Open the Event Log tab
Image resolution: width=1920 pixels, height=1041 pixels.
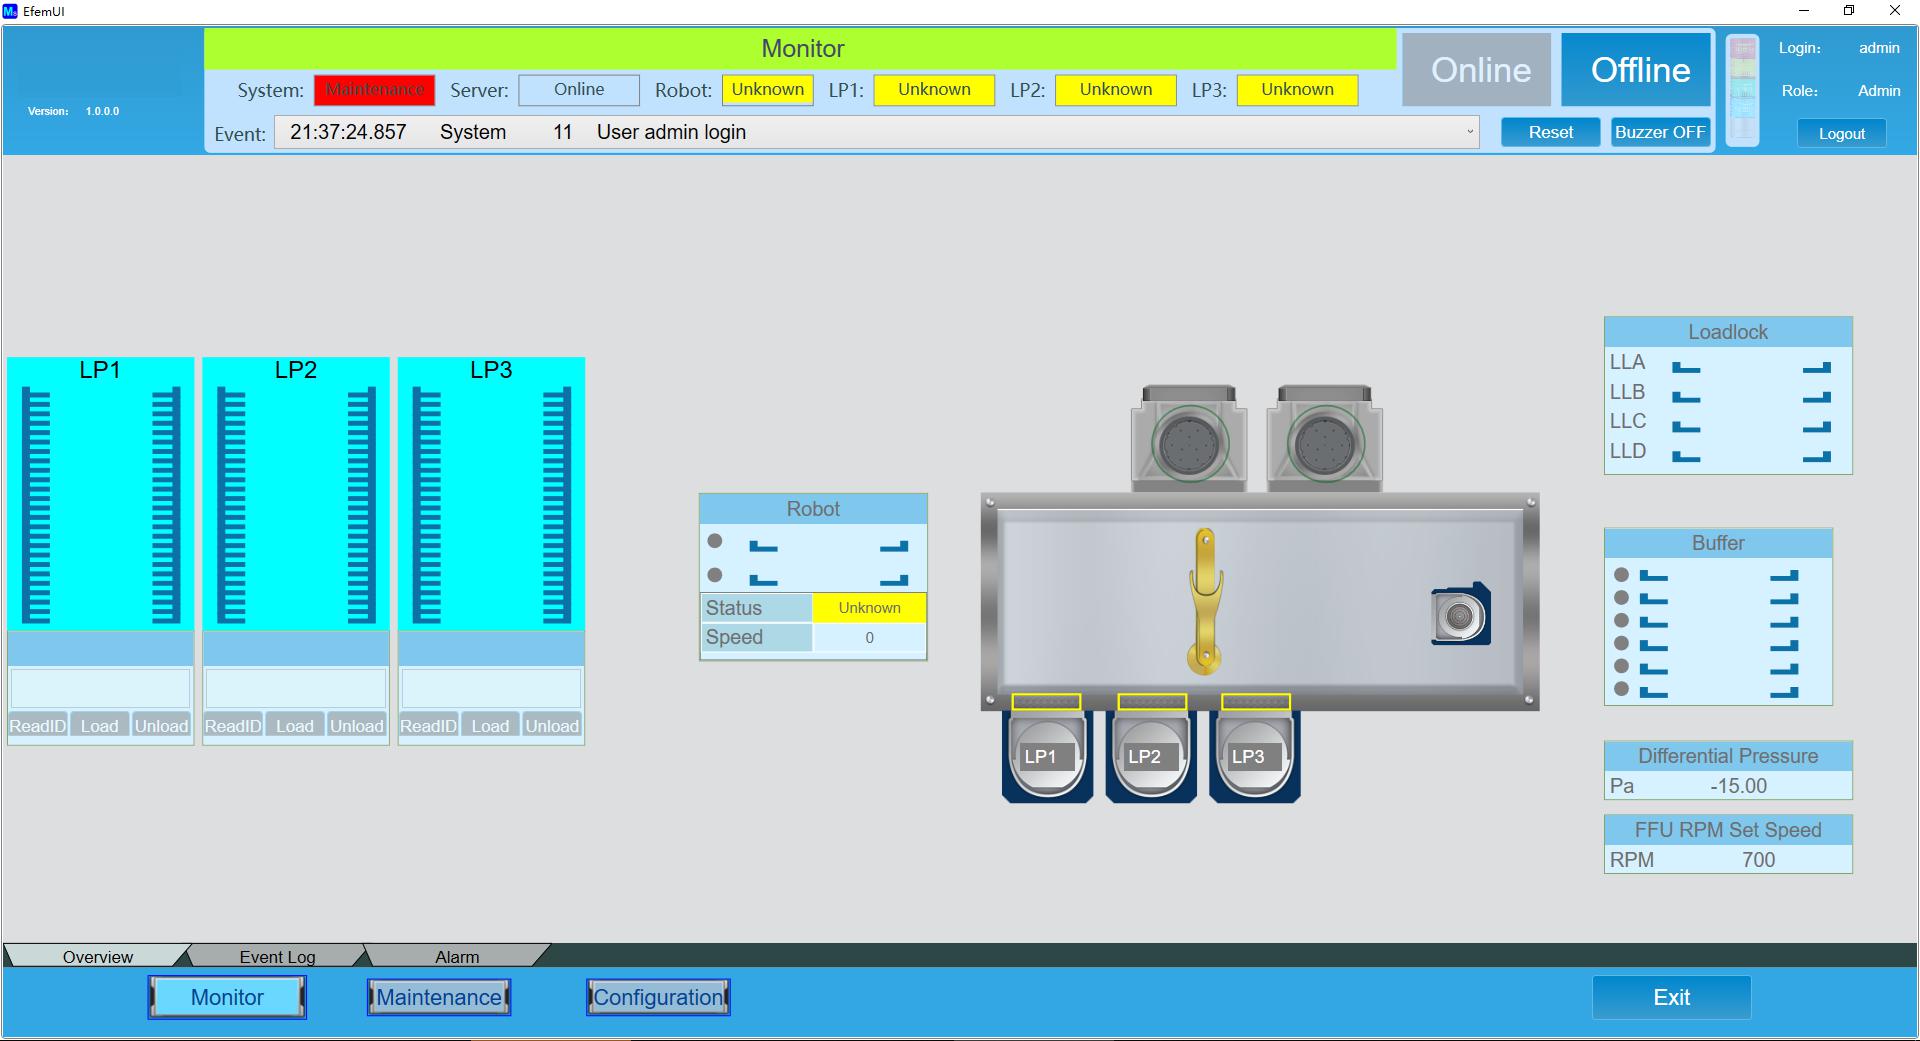pos(277,956)
